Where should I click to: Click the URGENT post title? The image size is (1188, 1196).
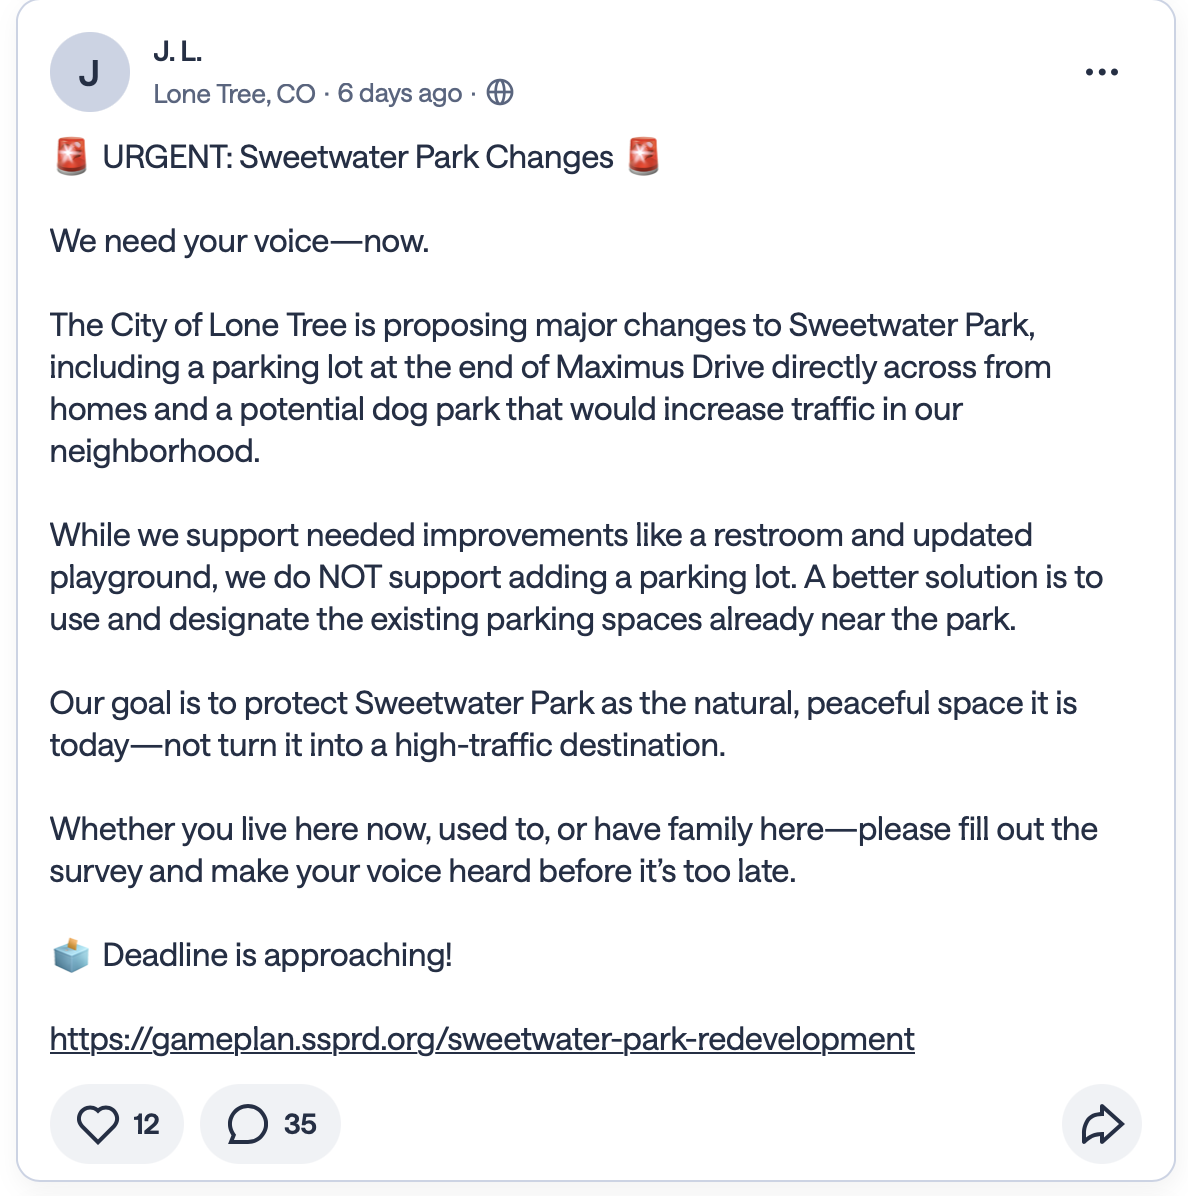[x=357, y=156]
